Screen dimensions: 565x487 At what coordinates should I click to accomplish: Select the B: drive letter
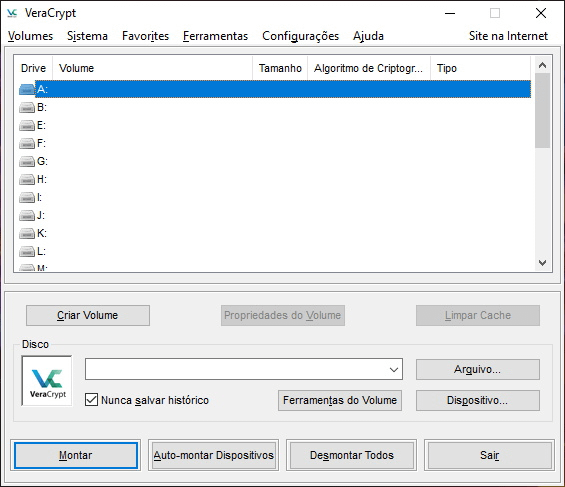[42, 107]
